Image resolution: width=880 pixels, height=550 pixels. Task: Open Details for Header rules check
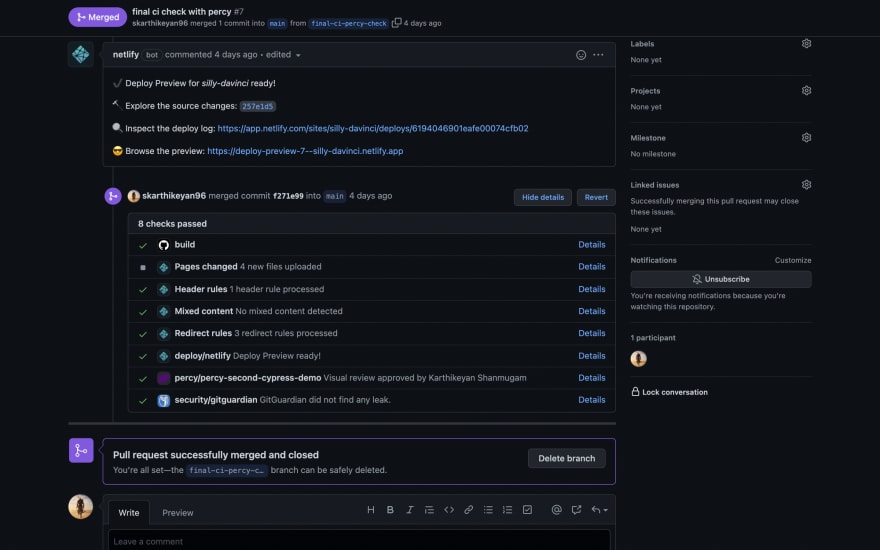pos(592,289)
